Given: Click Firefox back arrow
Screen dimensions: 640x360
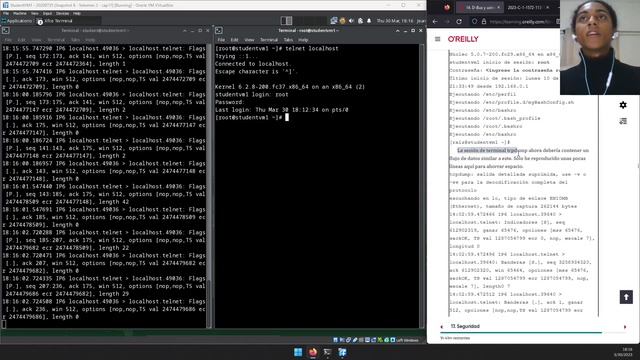Looking at the screenshot, I should [435, 22].
